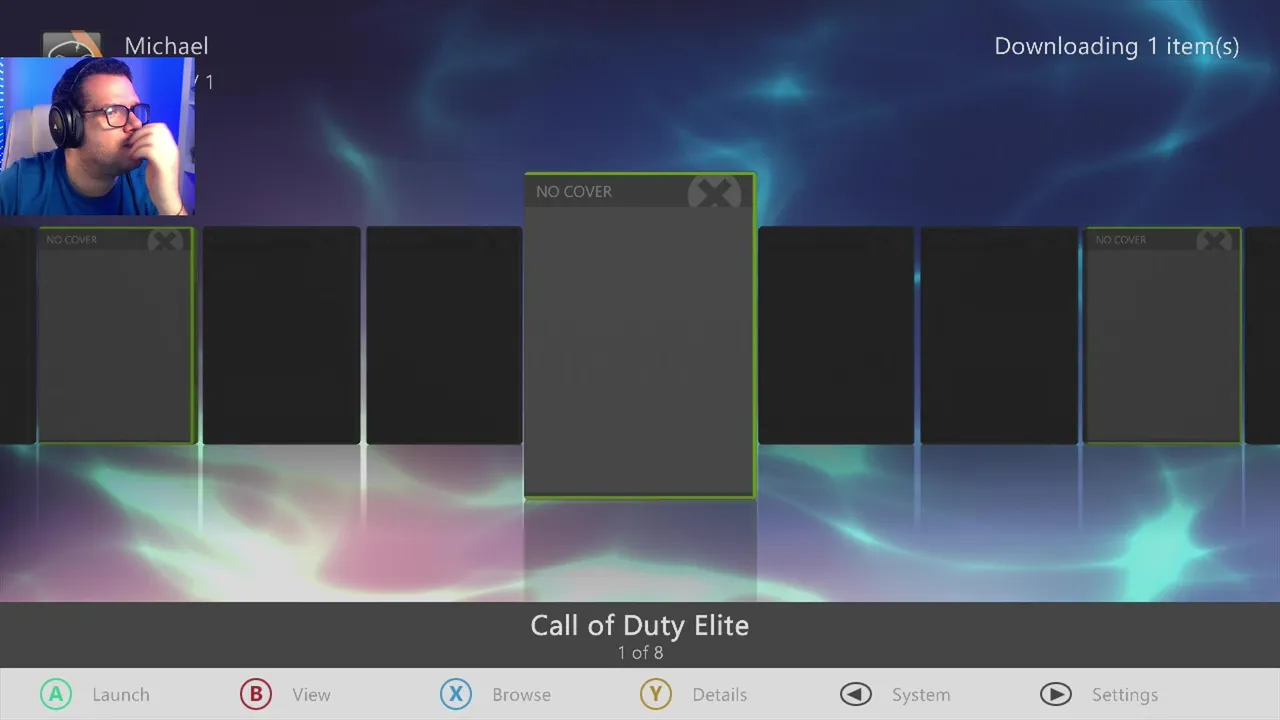Click the streamer webcam overlay
Image resolution: width=1280 pixels, height=720 pixels.
click(97, 136)
